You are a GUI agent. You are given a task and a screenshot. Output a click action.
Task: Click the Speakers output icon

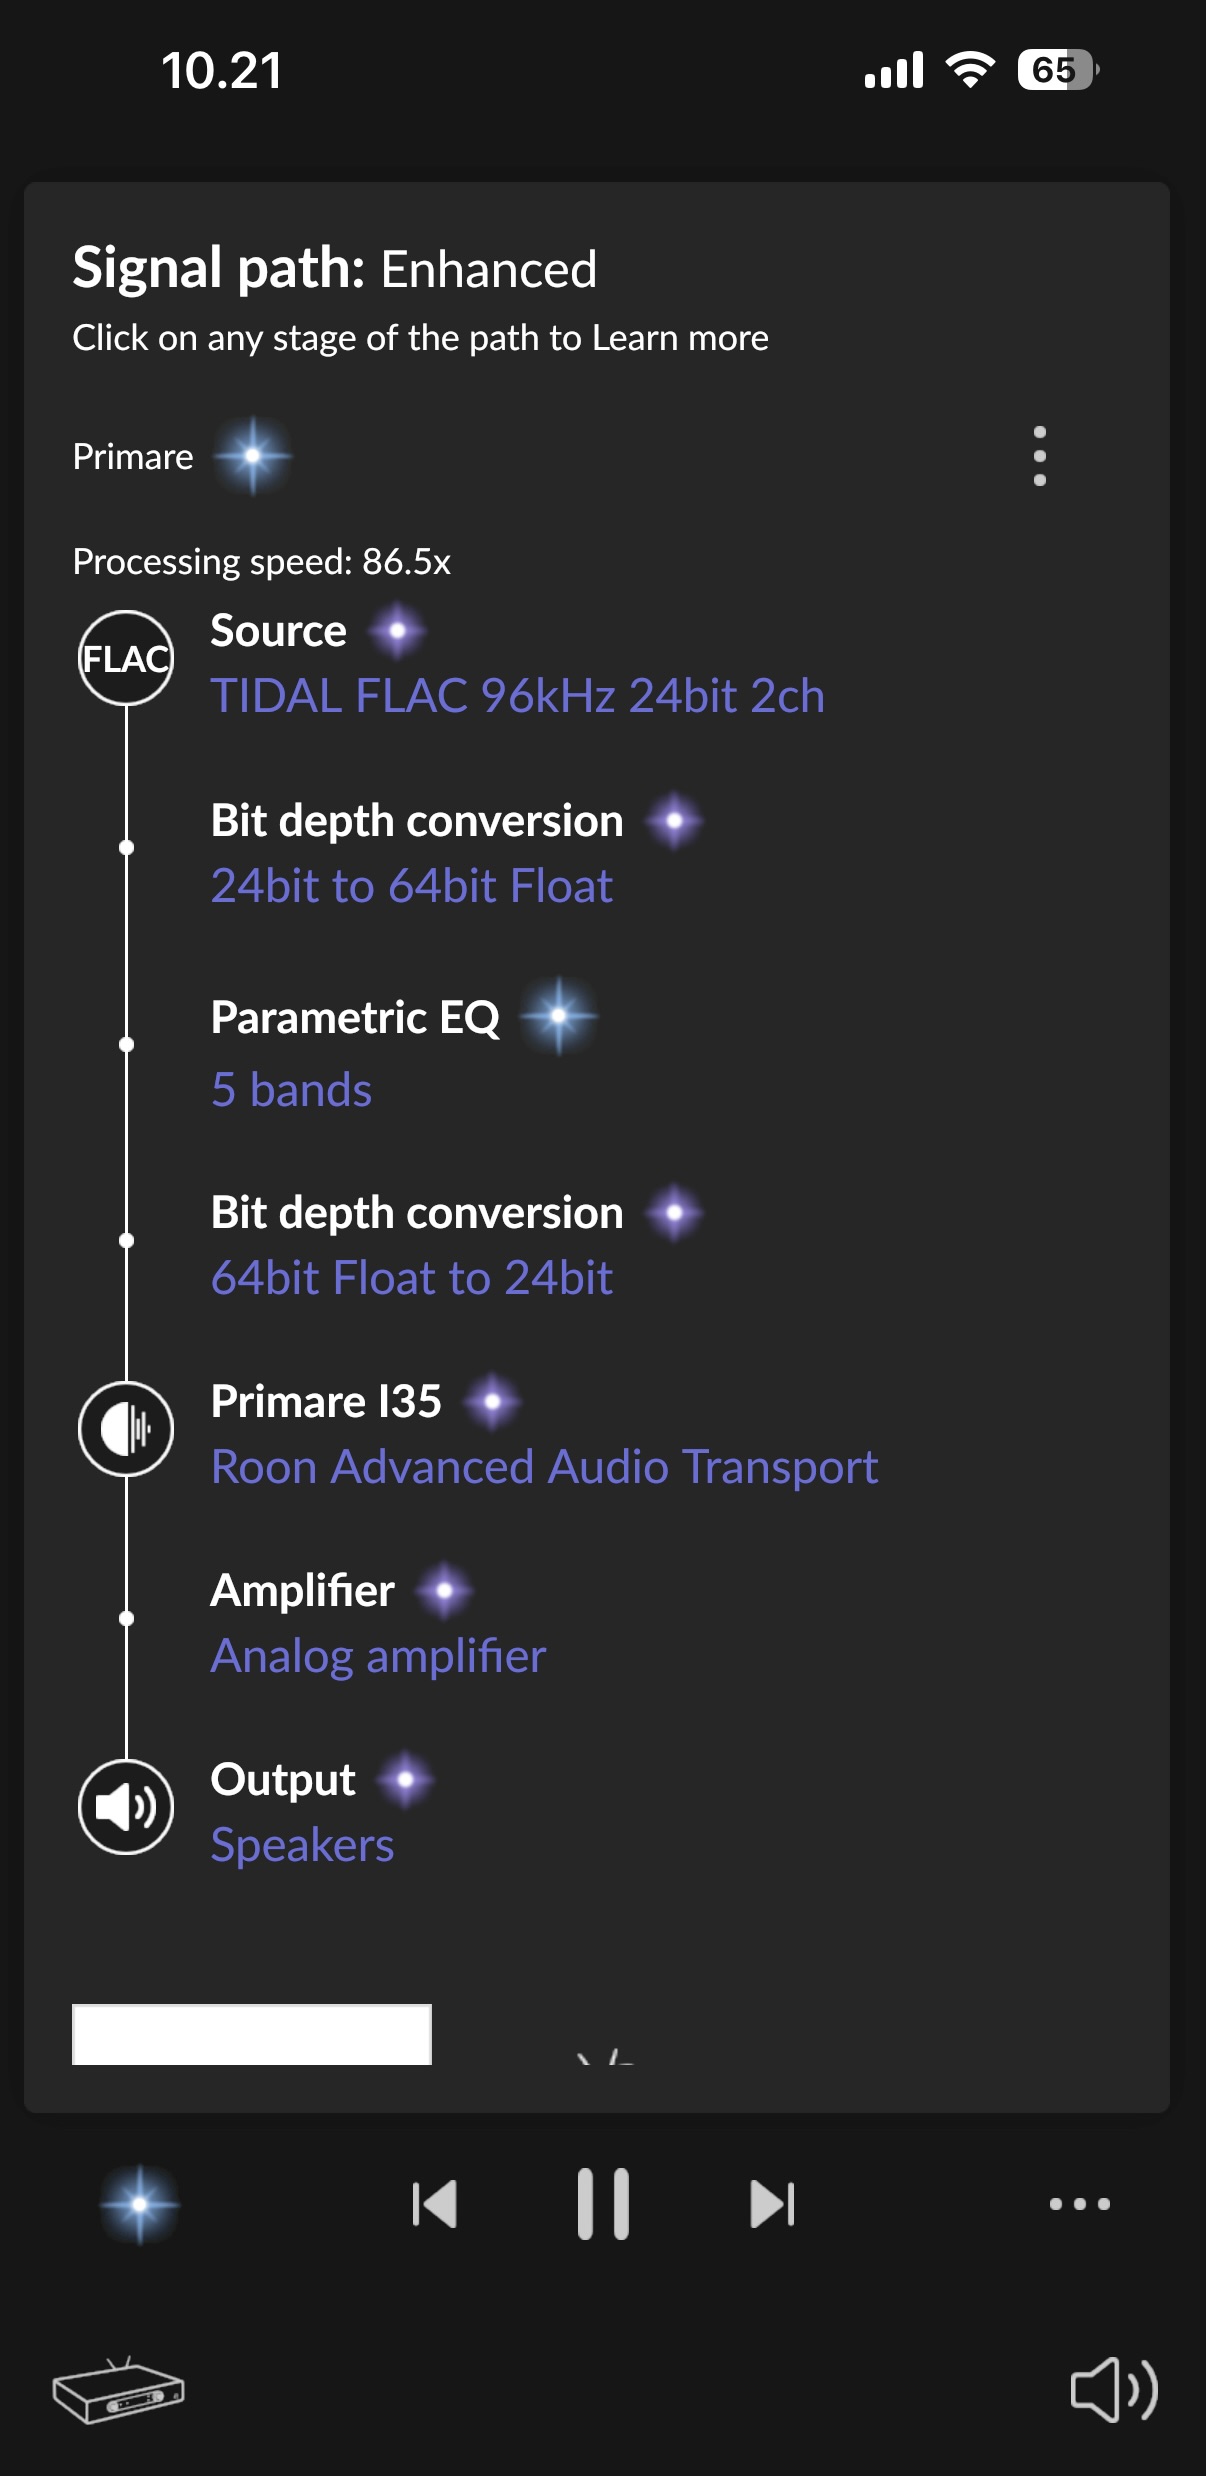(126, 1806)
